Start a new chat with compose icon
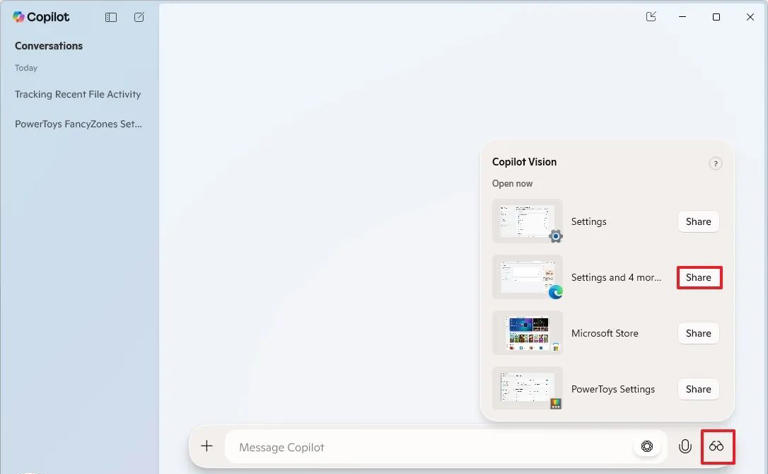 (x=139, y=17)
